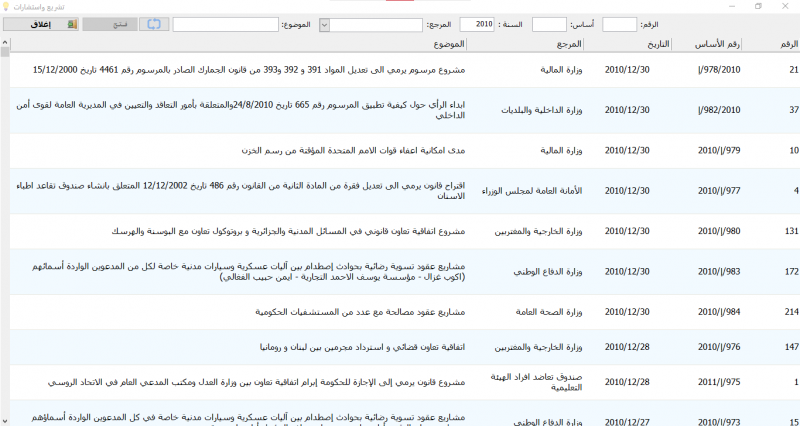This screenshot has width=800, height=426.
Task: Select the row numbered 147
Action: (x=405, y=347)
